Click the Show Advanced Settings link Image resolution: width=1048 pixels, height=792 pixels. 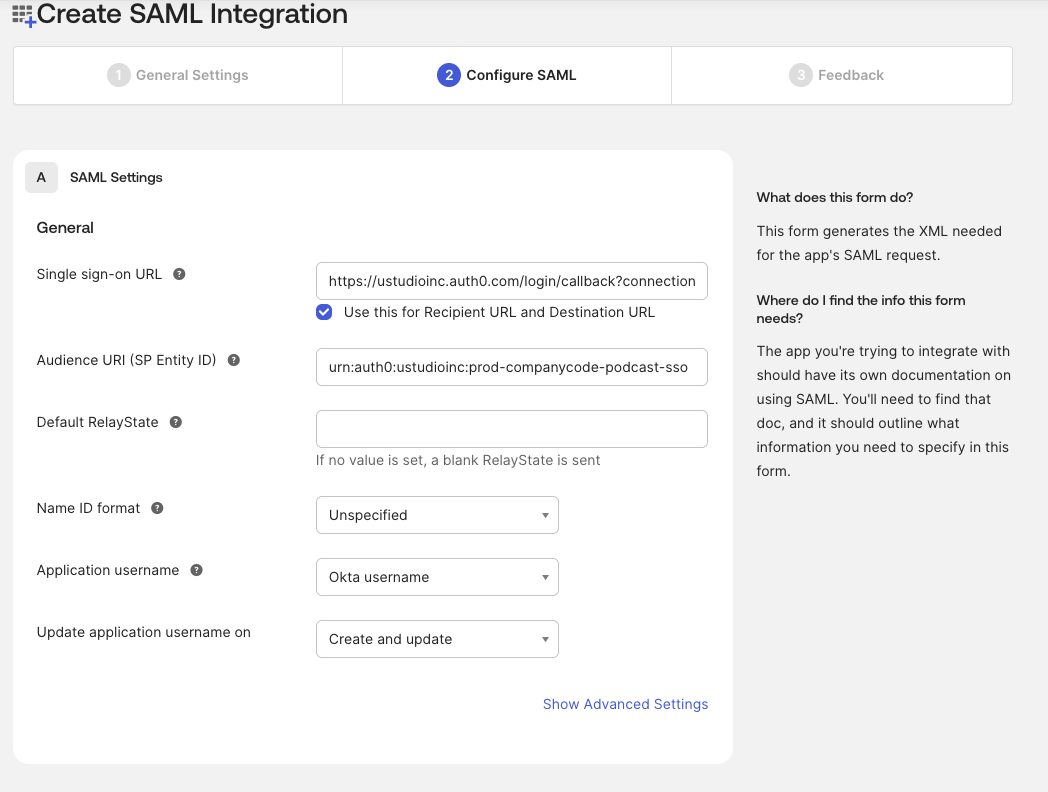pos(626,704)
